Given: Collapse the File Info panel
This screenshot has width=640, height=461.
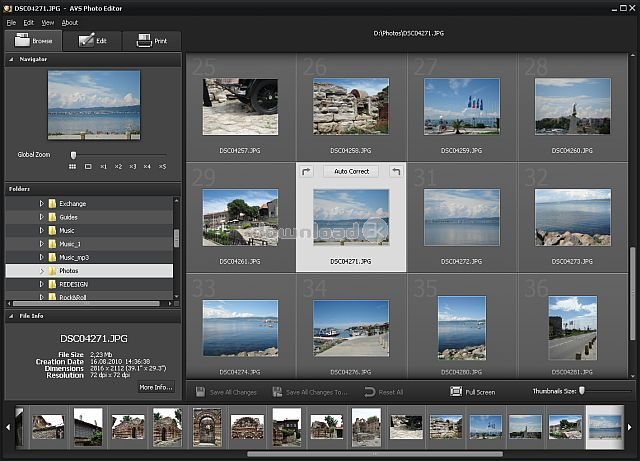Looking at the screenshot, I should point(11,317).
